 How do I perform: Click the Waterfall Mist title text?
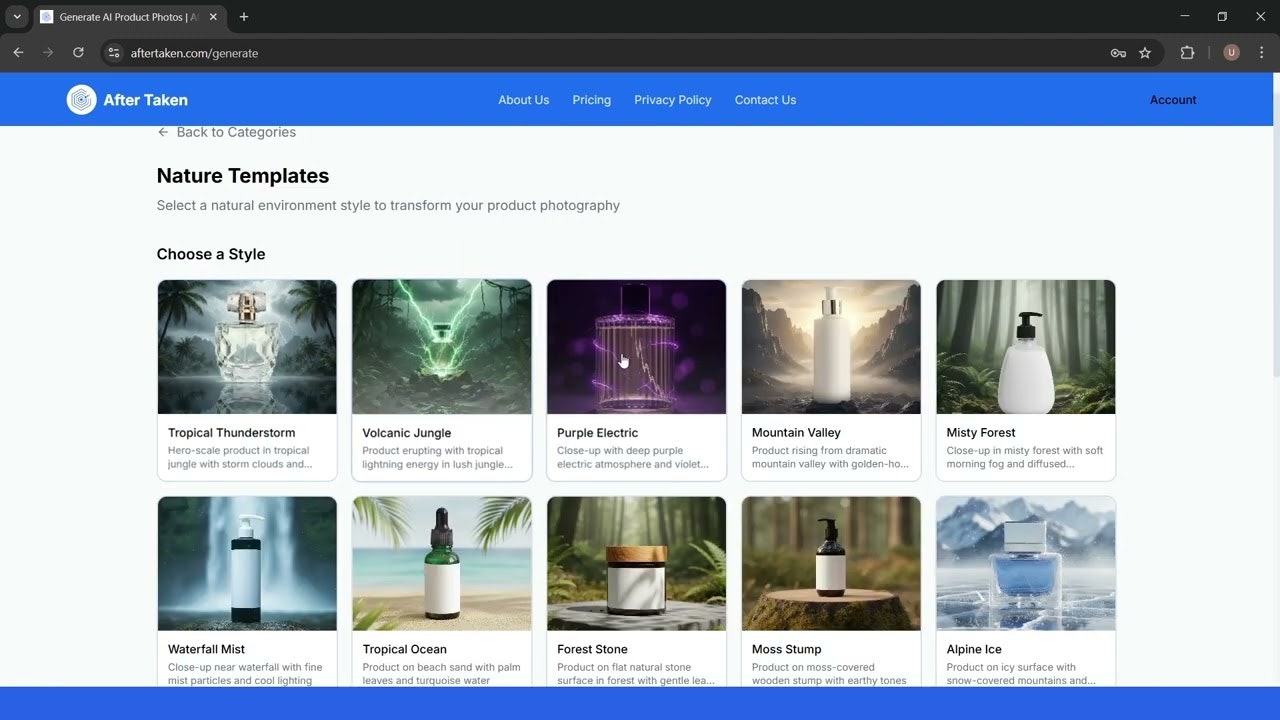(207, 650)
